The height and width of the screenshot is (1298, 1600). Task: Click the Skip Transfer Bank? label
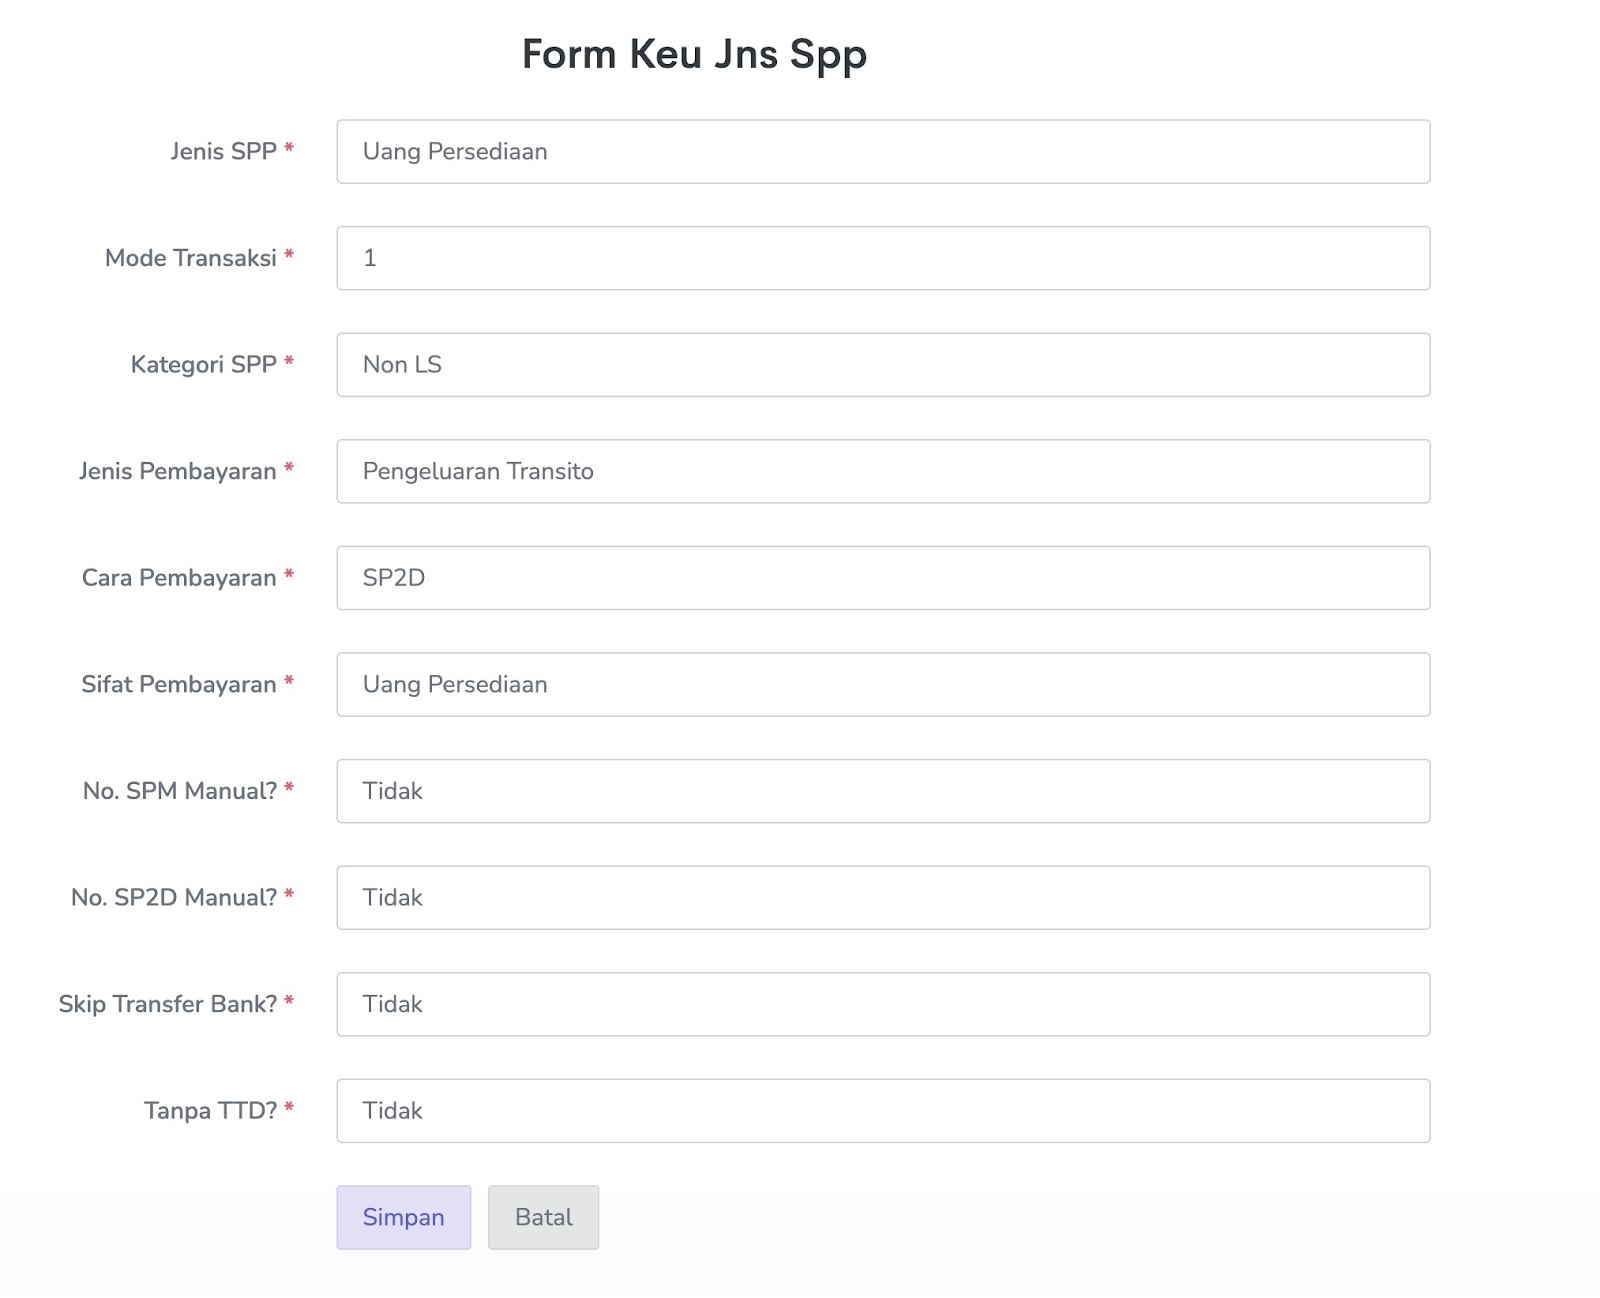[167, 1004]
